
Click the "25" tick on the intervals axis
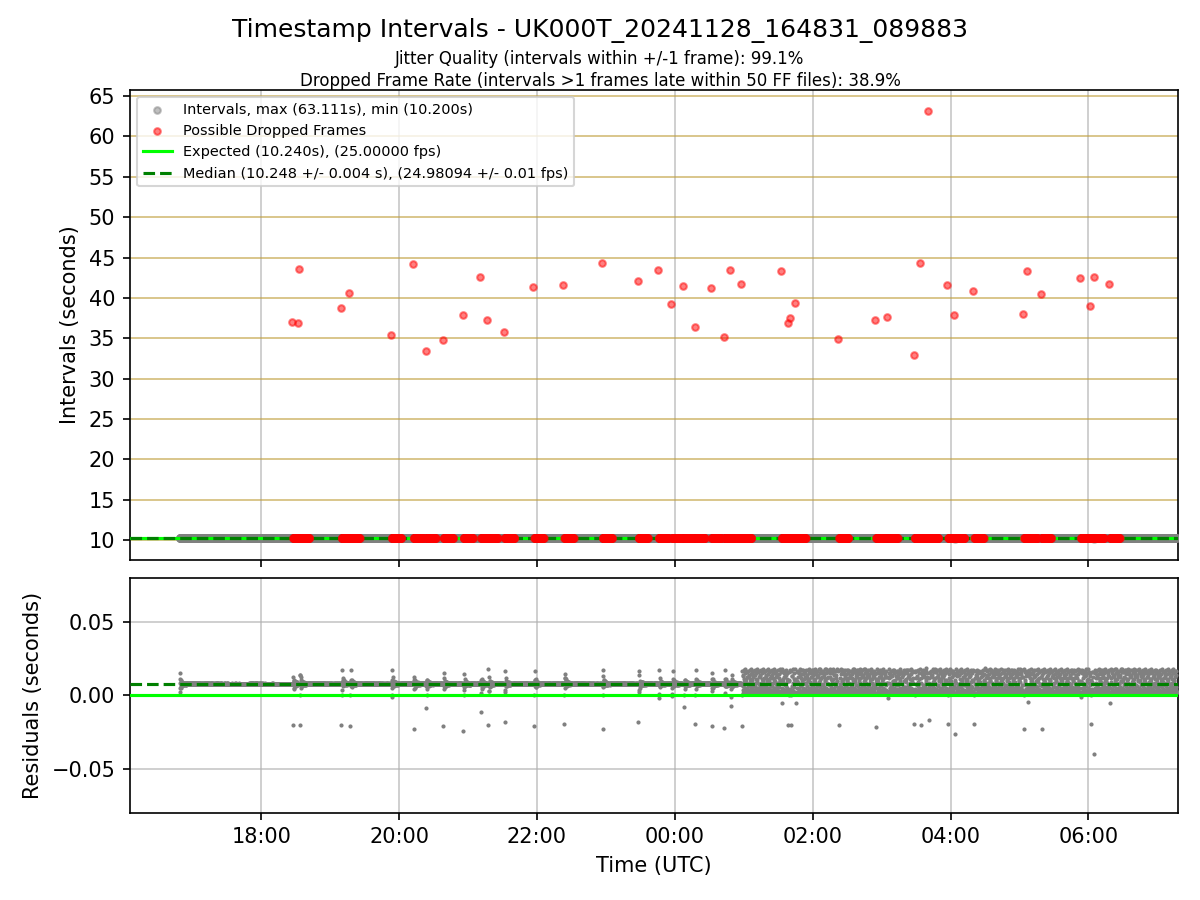[x=103, y=419]
